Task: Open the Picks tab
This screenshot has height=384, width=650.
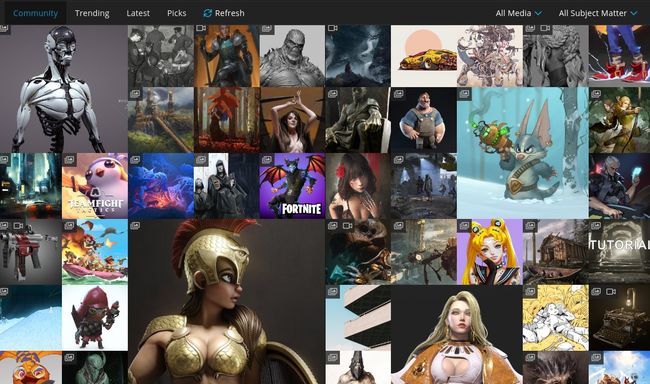Action: pyautogui.click(x=177, y=13)
